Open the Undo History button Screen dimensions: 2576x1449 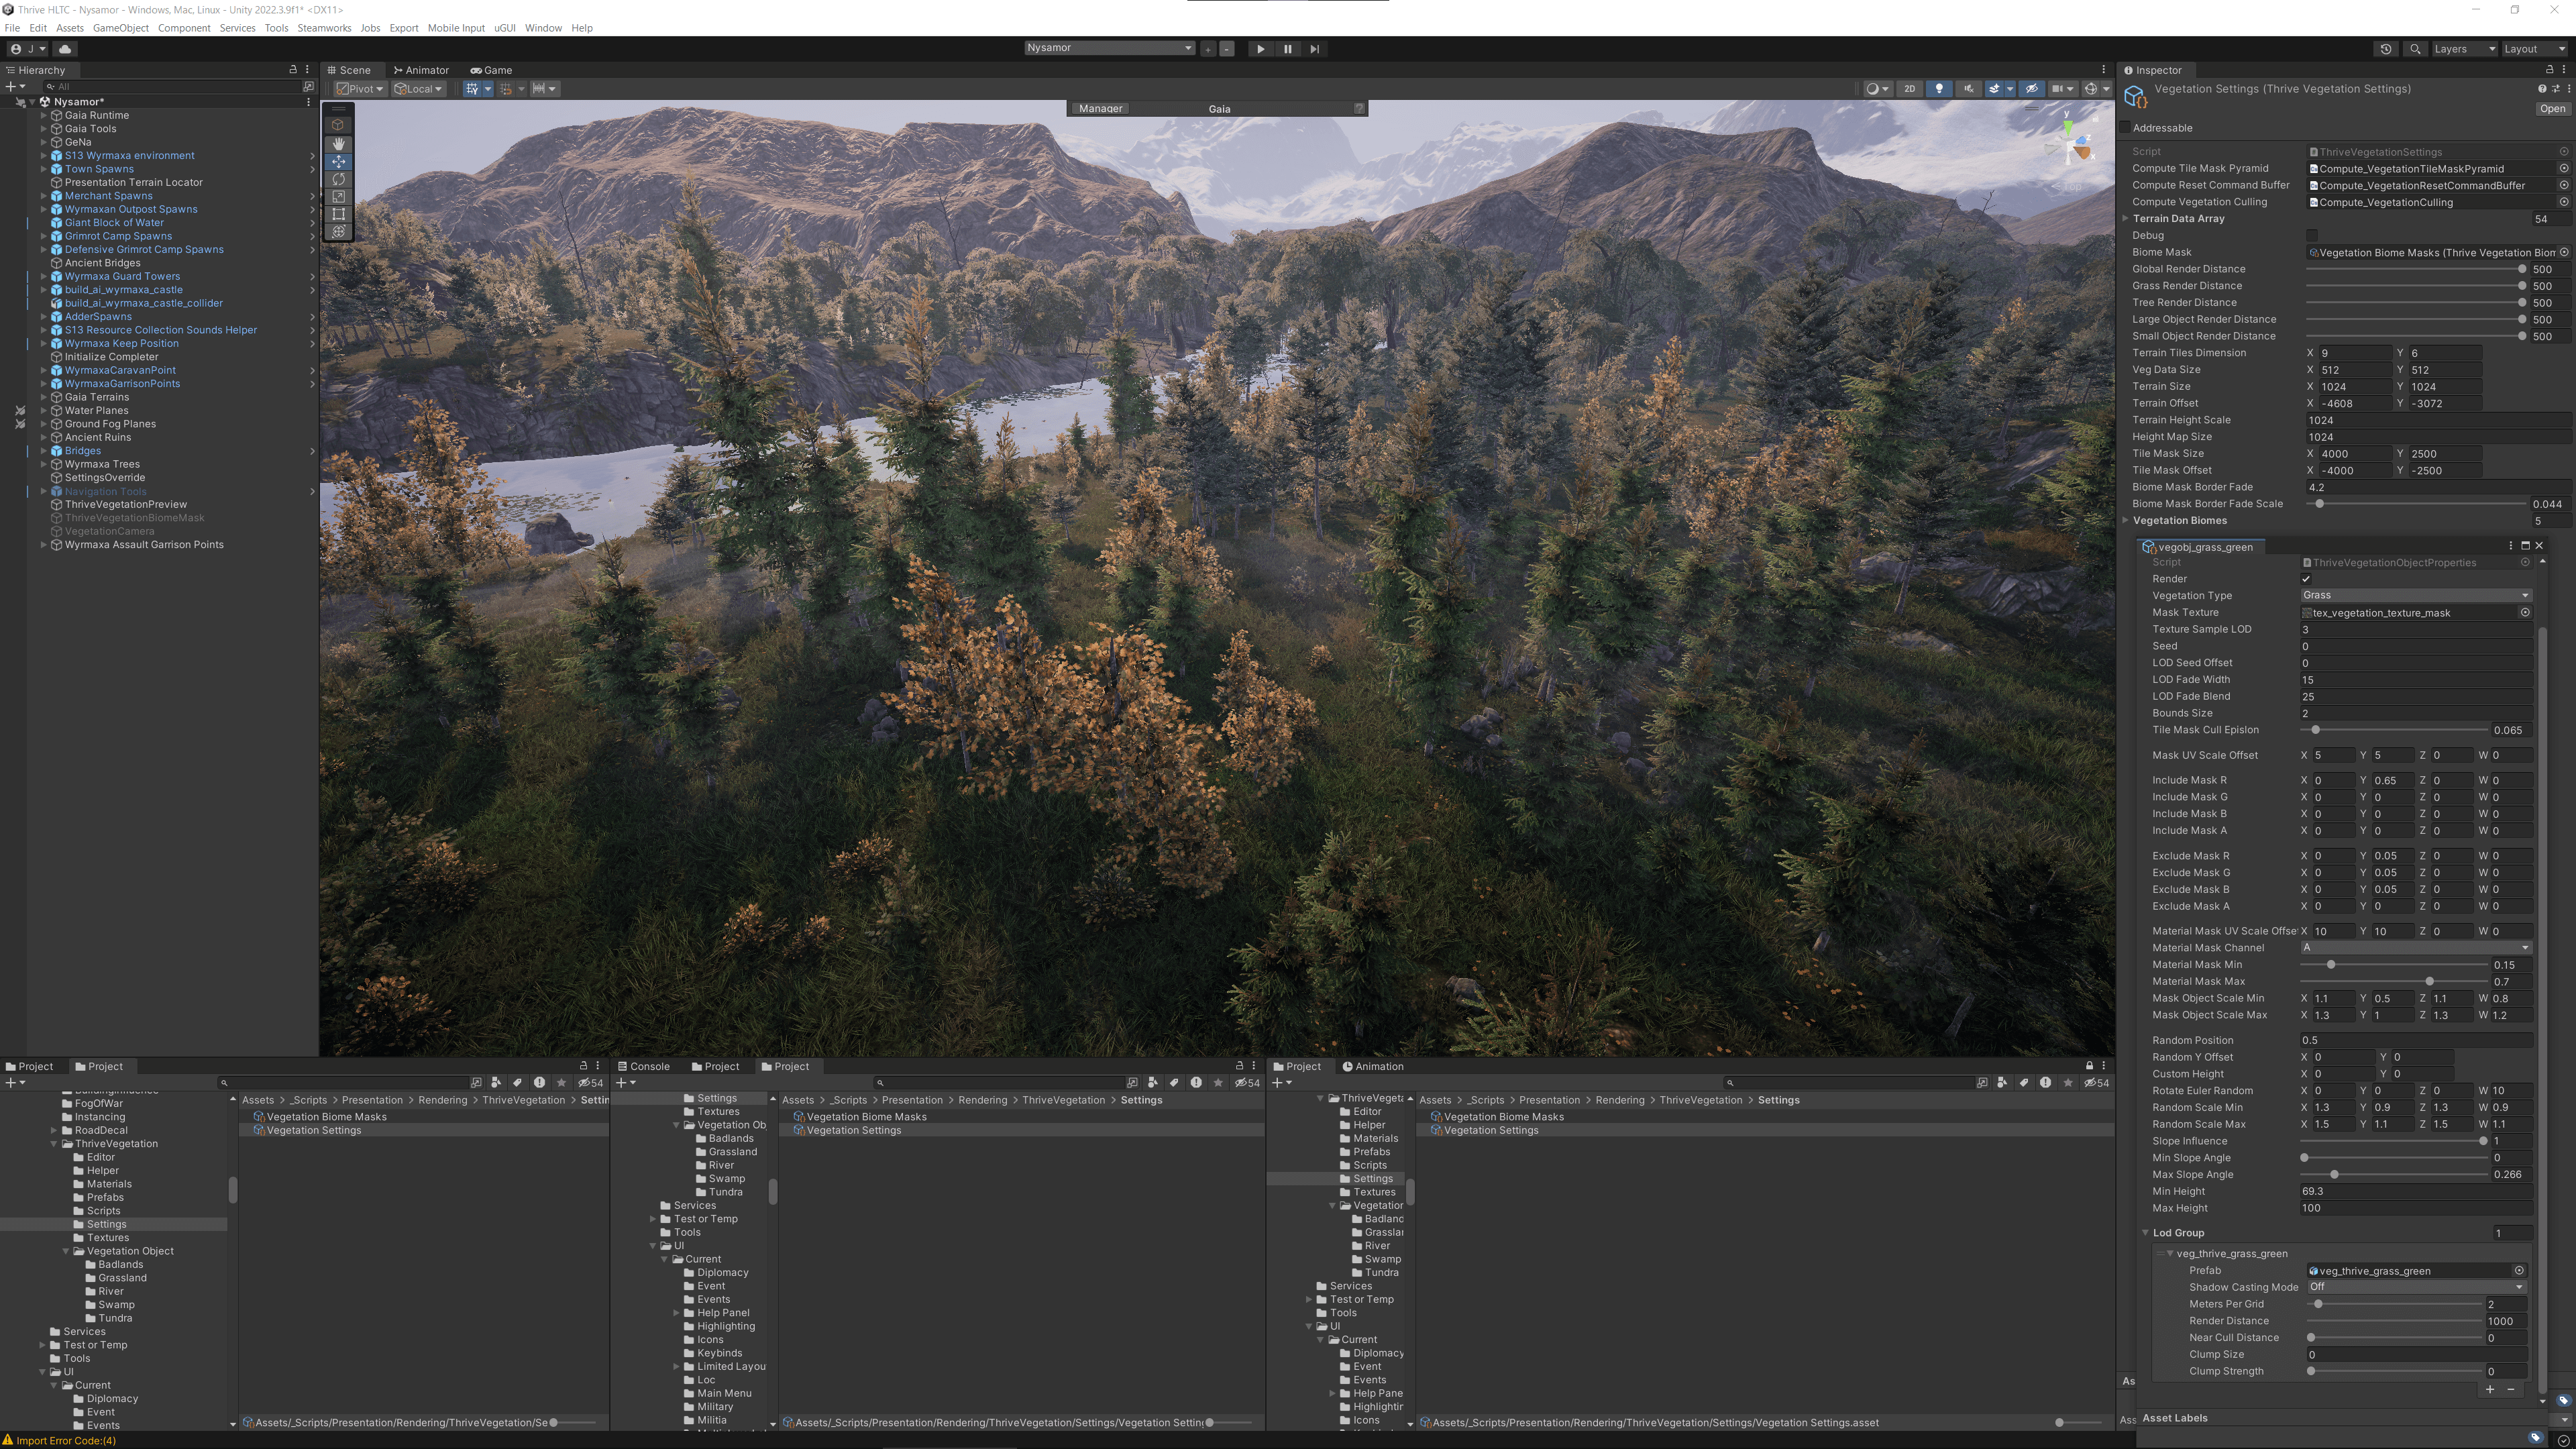(x=2386, y=49)
